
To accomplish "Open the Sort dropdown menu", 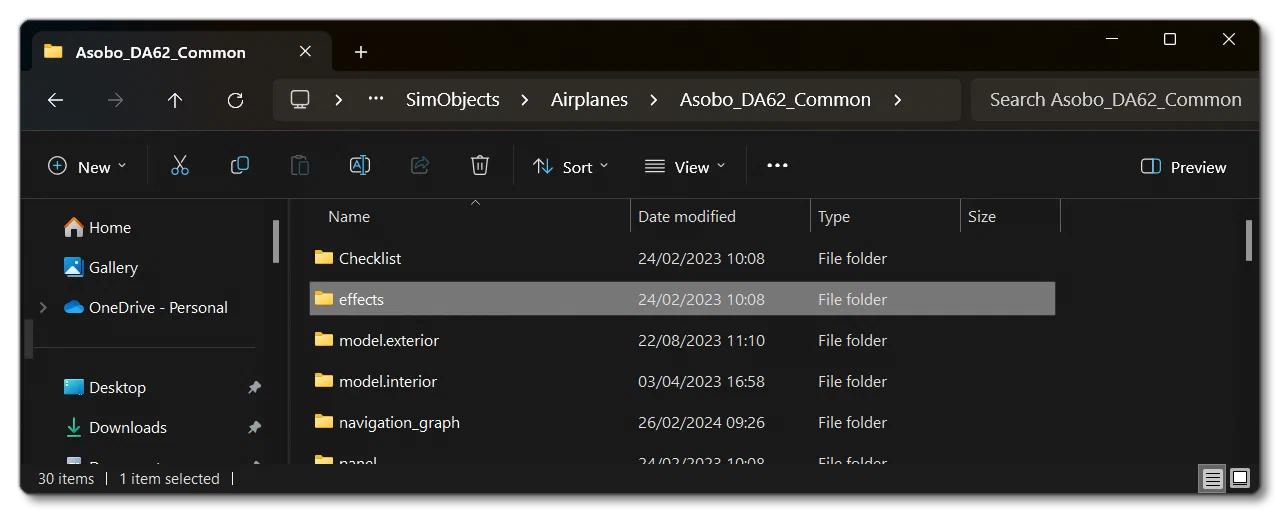I will point(570,167).
